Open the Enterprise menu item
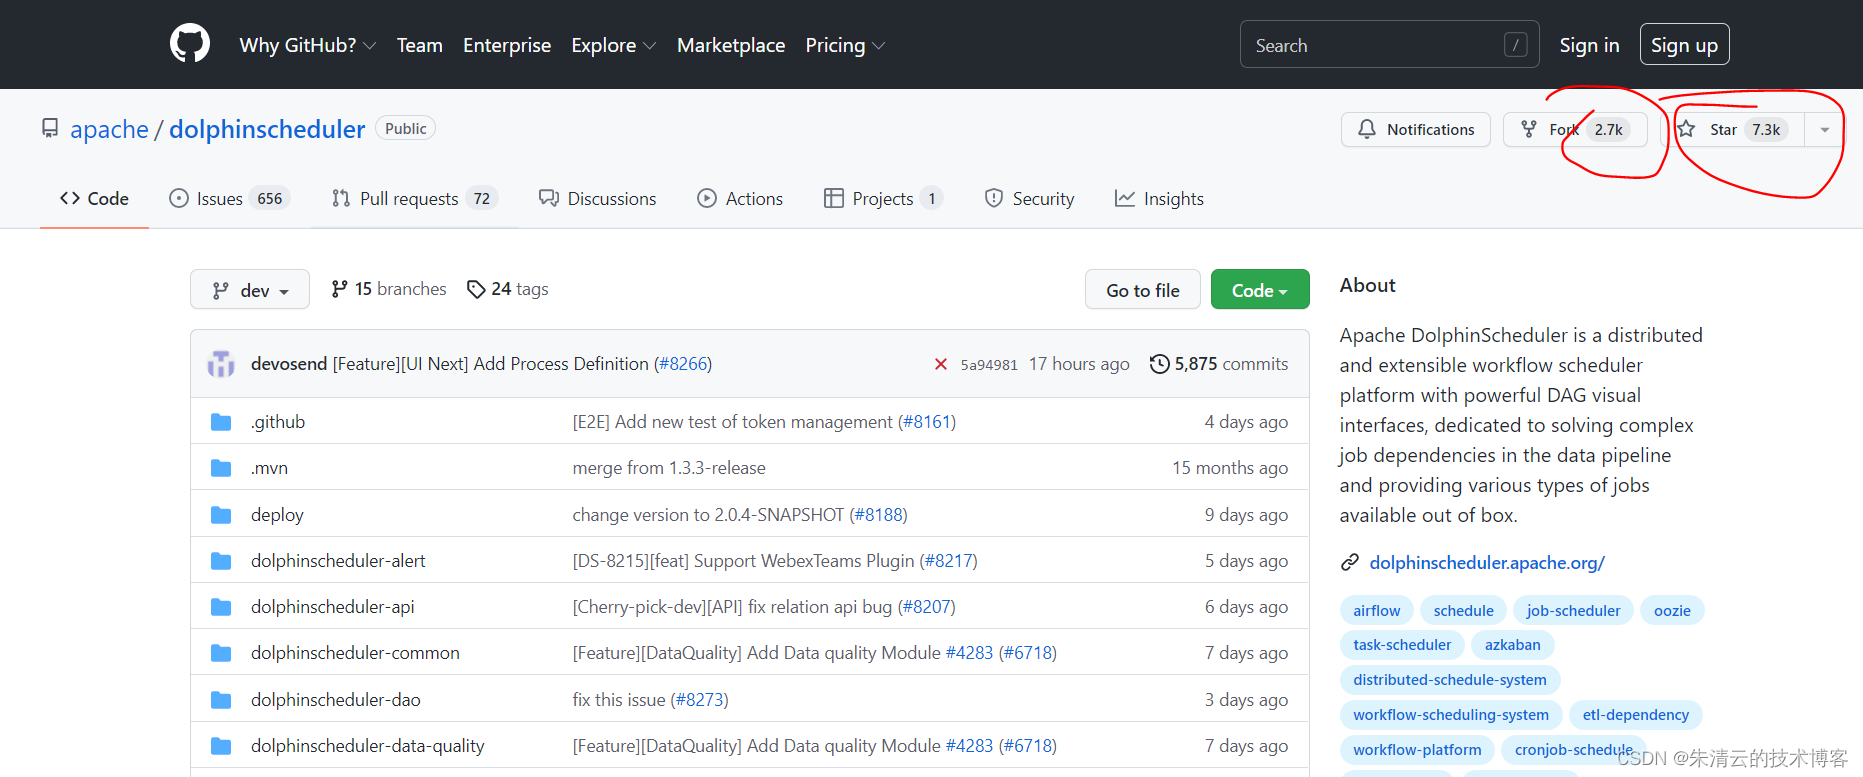 (x=507, y=45)
